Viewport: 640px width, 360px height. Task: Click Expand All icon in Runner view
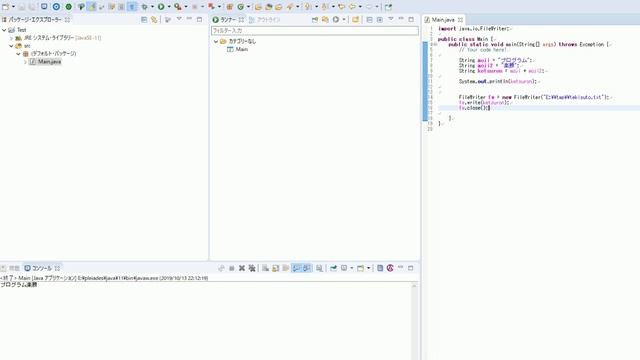click(380, 20)
